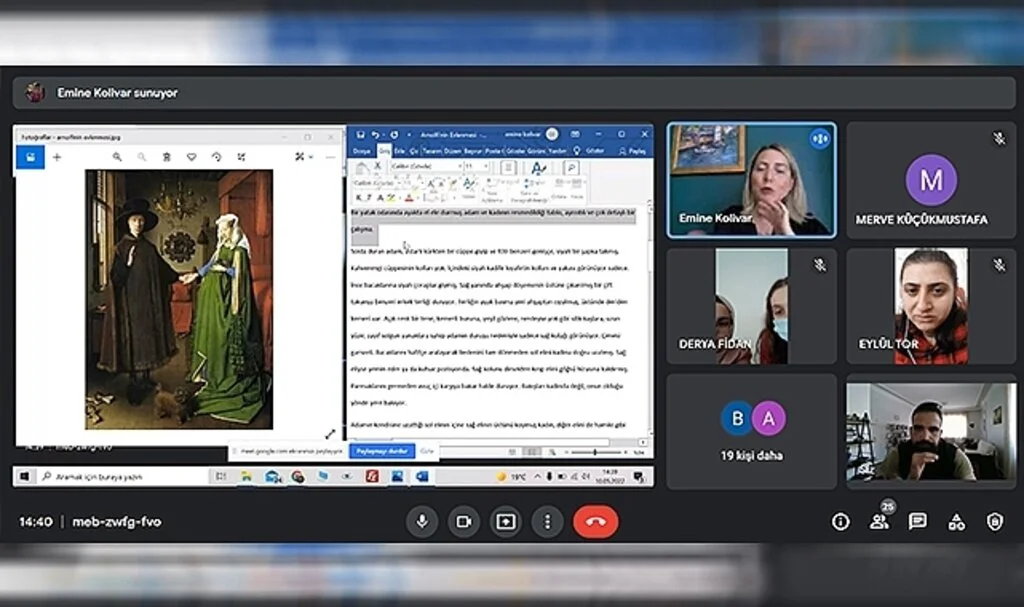Image resolution: width=1024 pixels, height=607 pixels.
Task: Open the font name combo box in Word
Action: [426, 167]
